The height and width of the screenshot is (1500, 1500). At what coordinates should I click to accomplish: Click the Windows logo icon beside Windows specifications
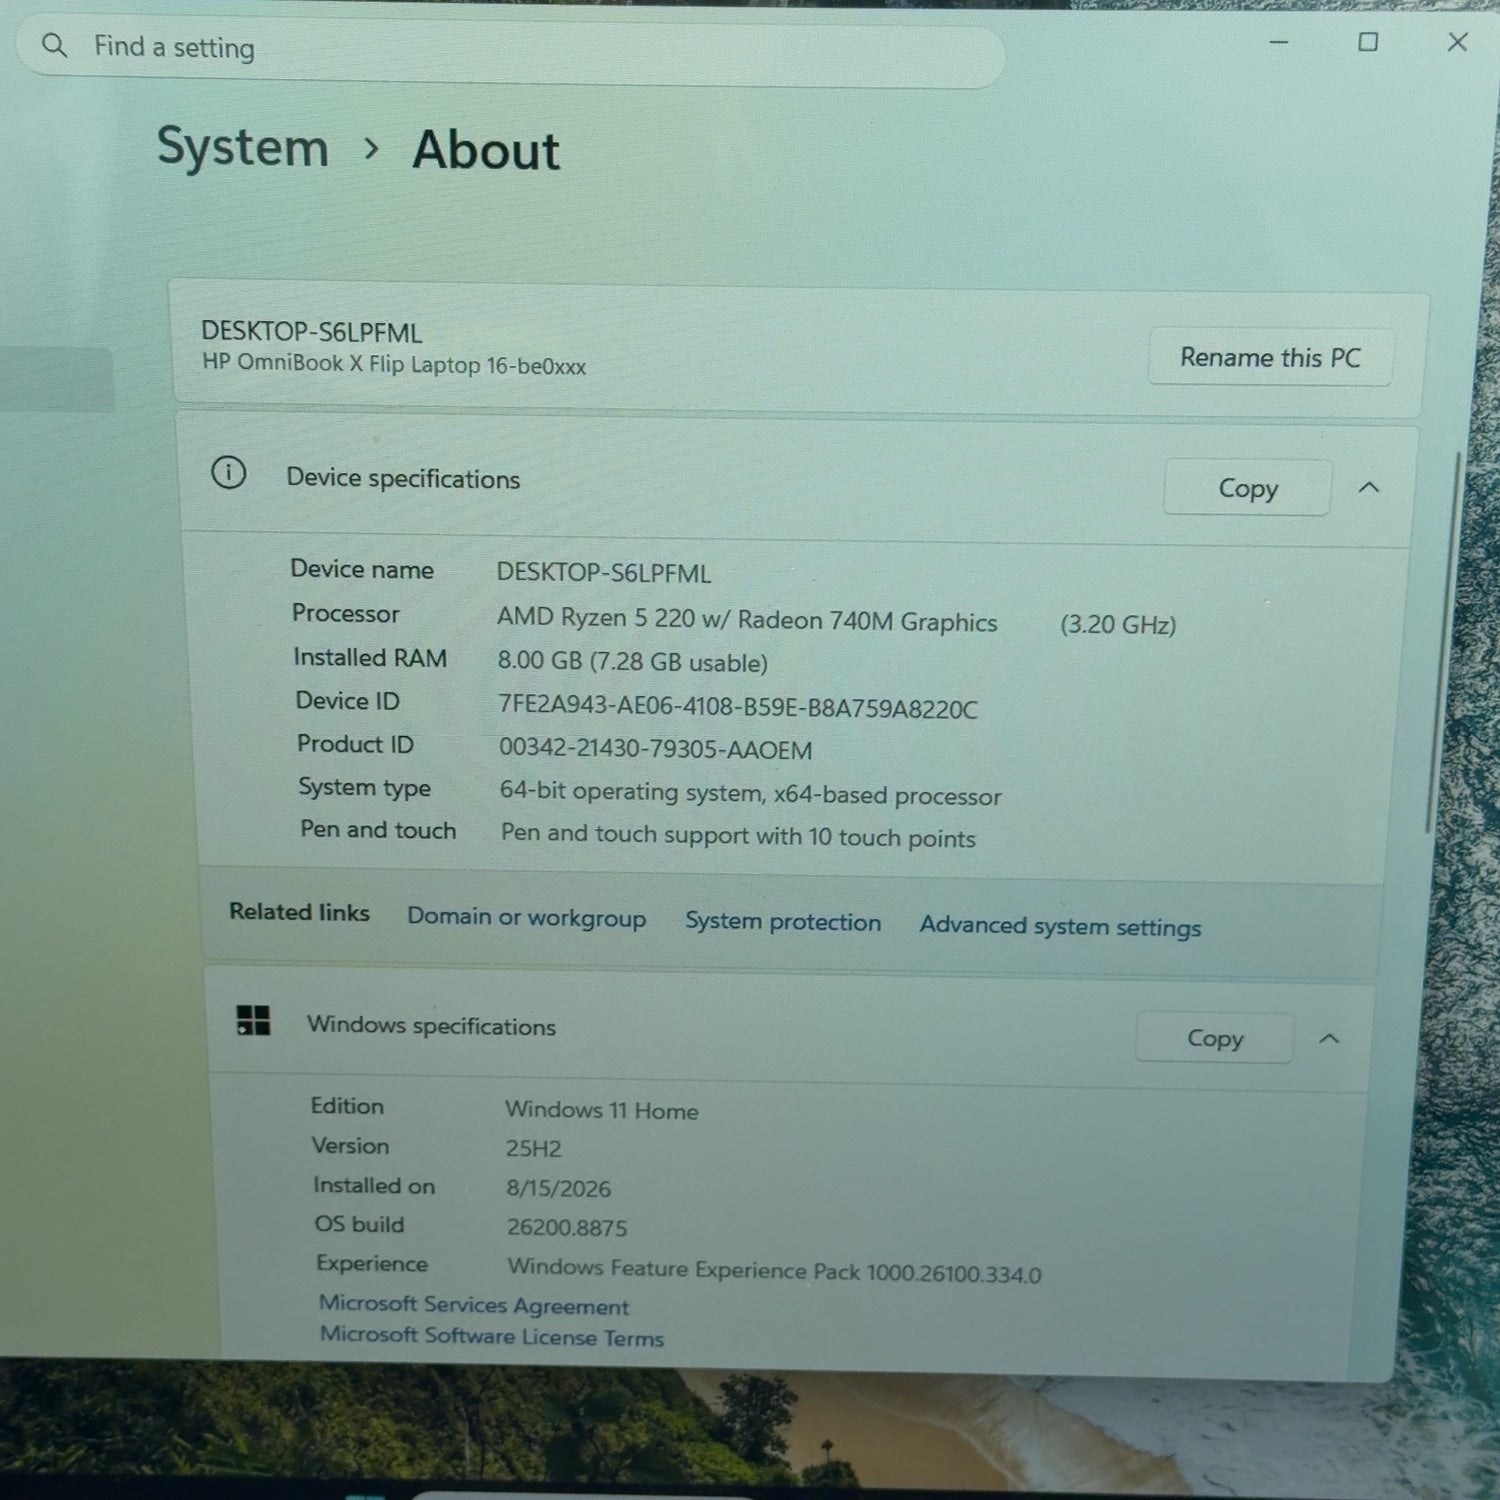[253, 1020]
